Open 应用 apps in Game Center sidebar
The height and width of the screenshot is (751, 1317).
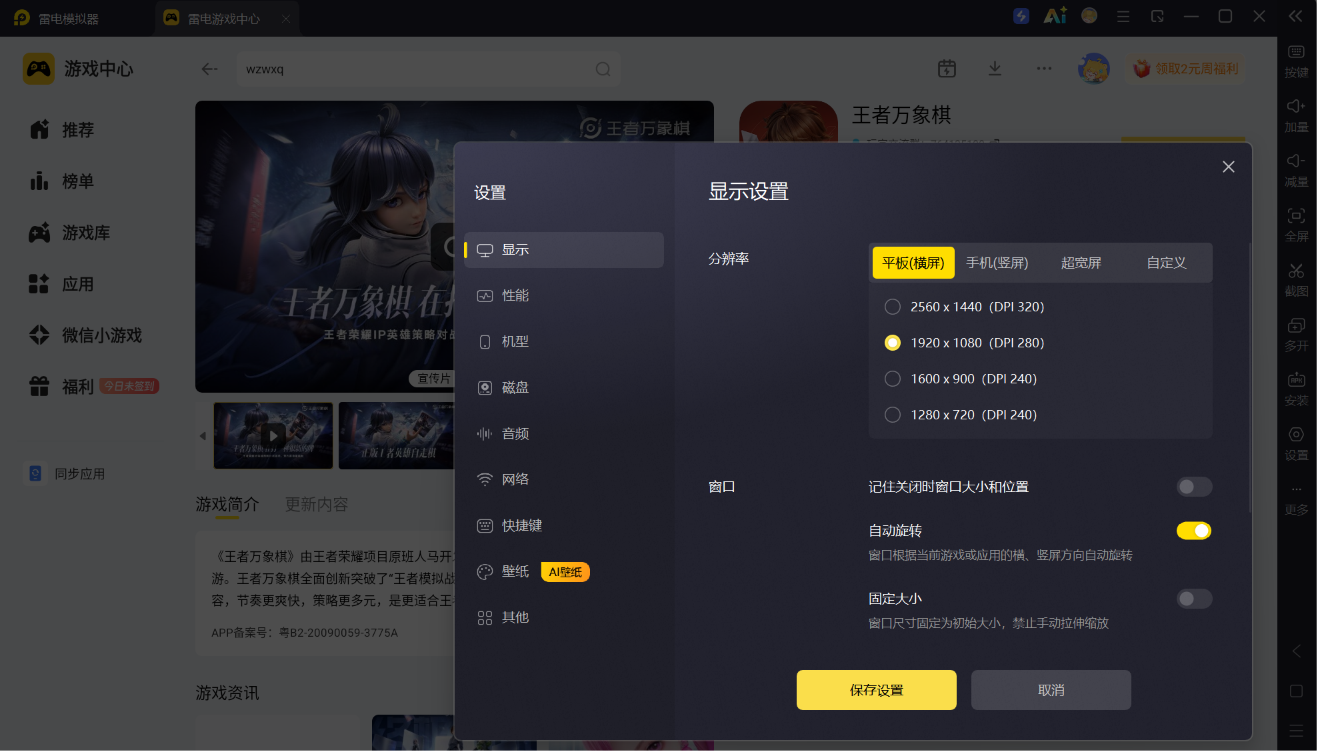point(62,284)
